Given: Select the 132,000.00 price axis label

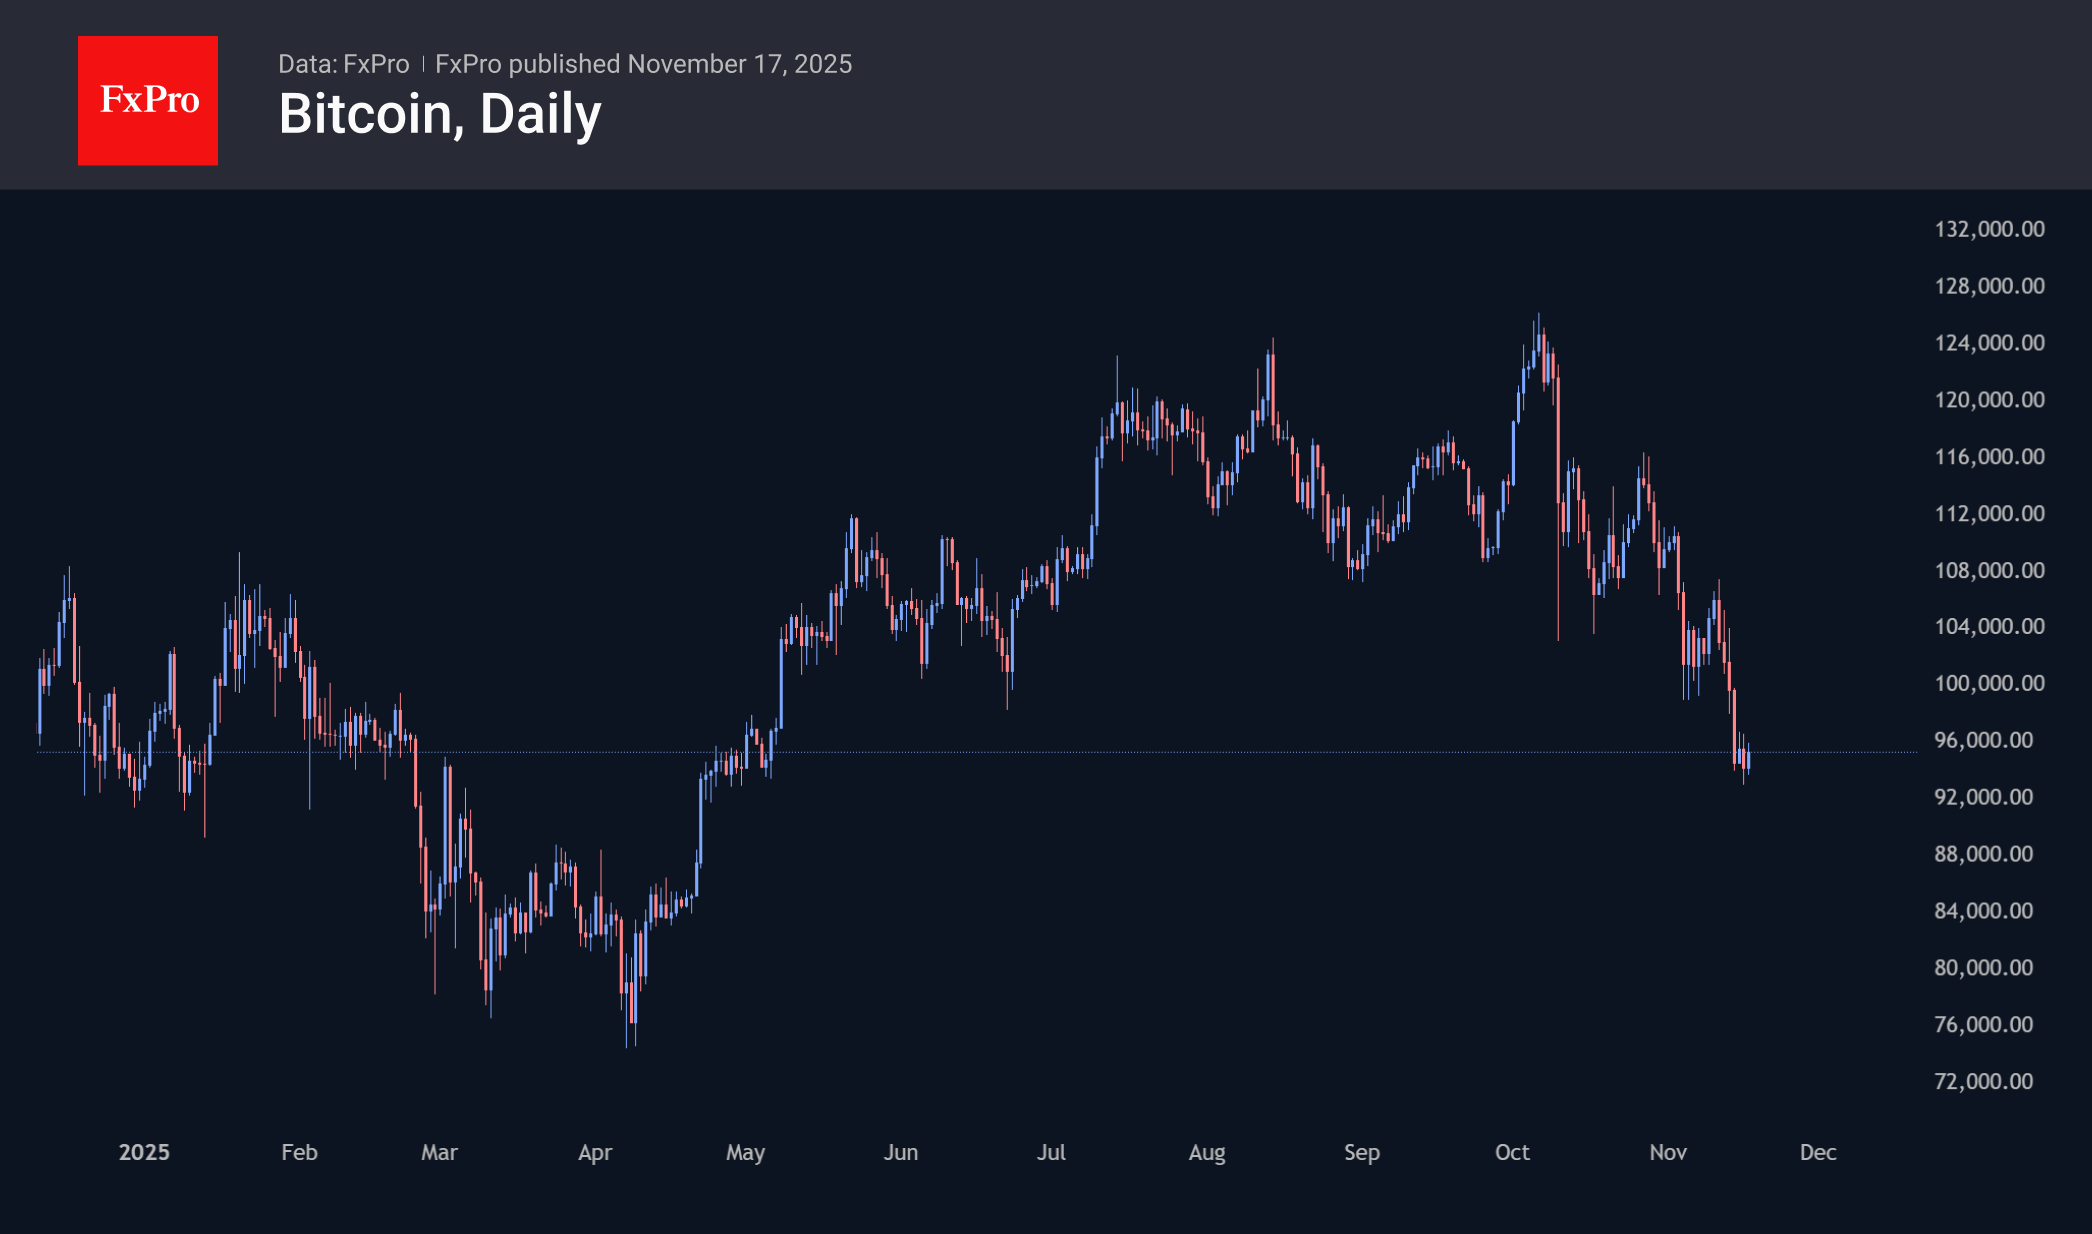Looking at the screenshot, I should (1989, 229).
